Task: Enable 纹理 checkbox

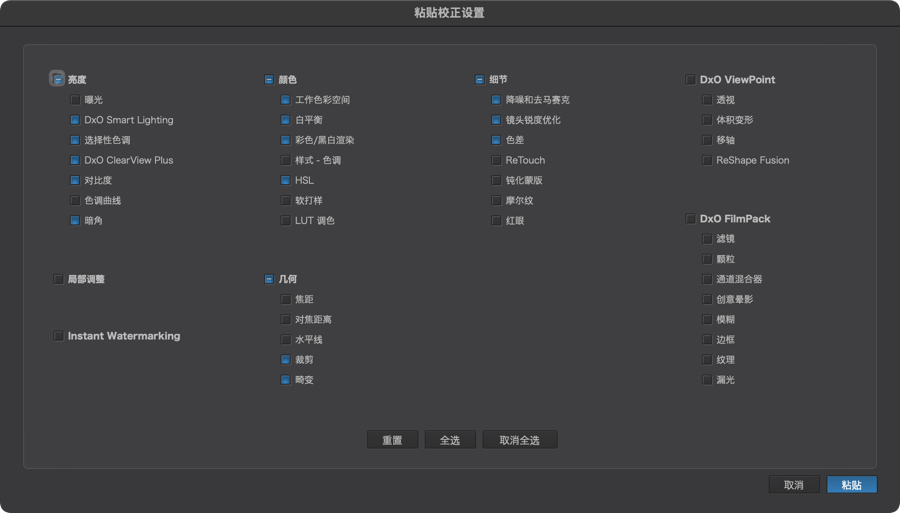Action: point(707,360)
